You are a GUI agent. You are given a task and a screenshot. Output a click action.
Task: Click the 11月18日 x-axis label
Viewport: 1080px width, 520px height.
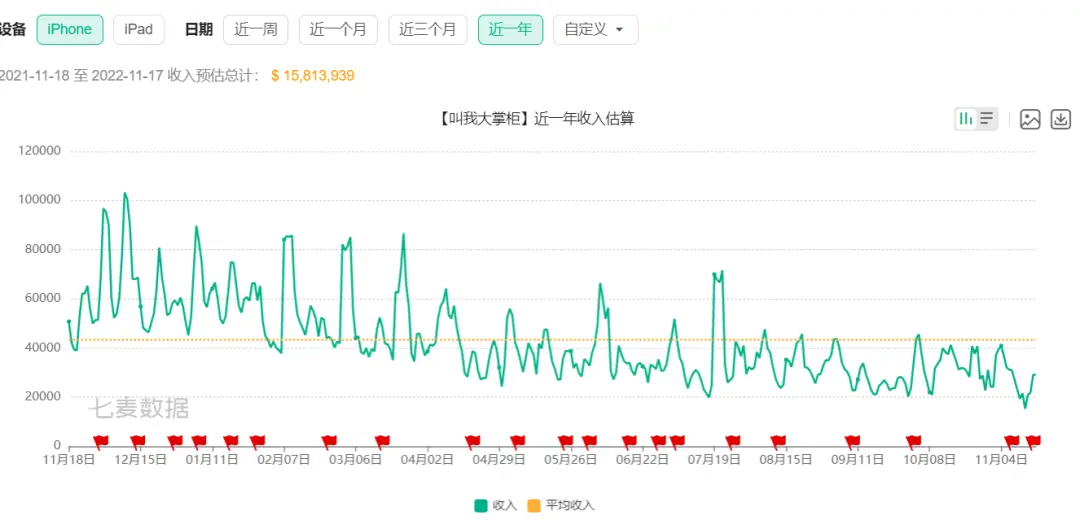(68, 459)
